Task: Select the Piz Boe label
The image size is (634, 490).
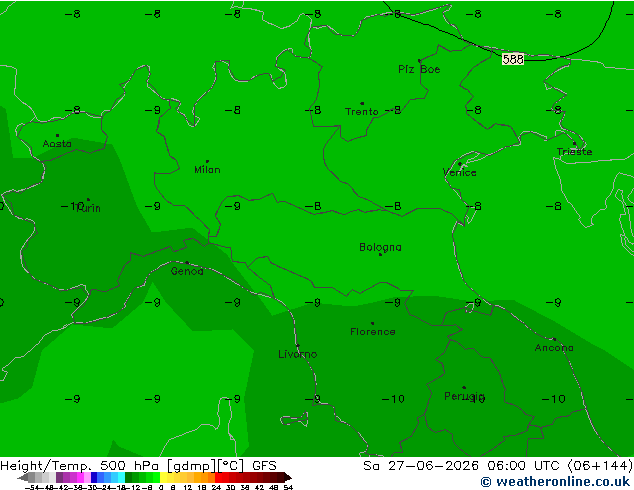Action: coord(419,69)
